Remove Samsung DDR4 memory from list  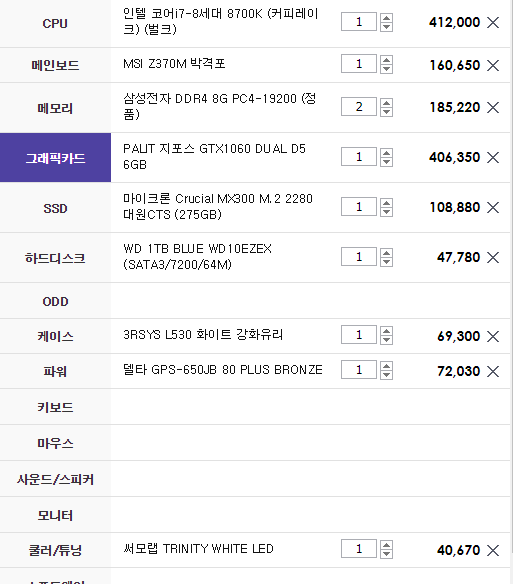pos(493,108)
